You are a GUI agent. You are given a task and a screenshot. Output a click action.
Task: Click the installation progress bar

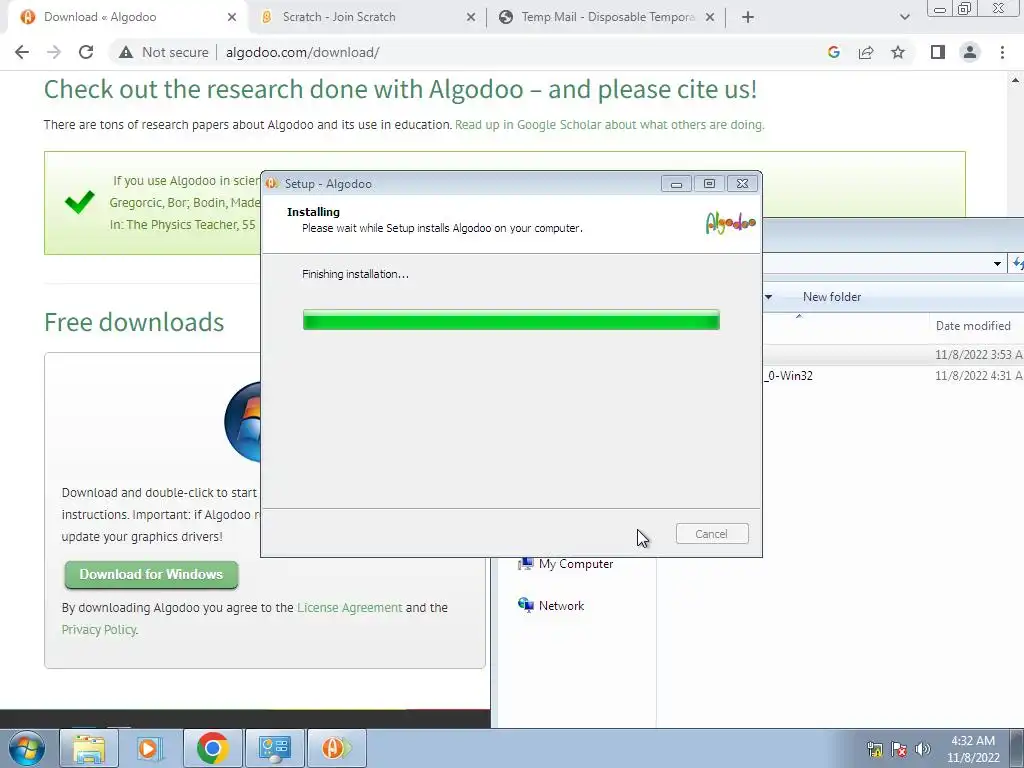[x=511, y=320]
